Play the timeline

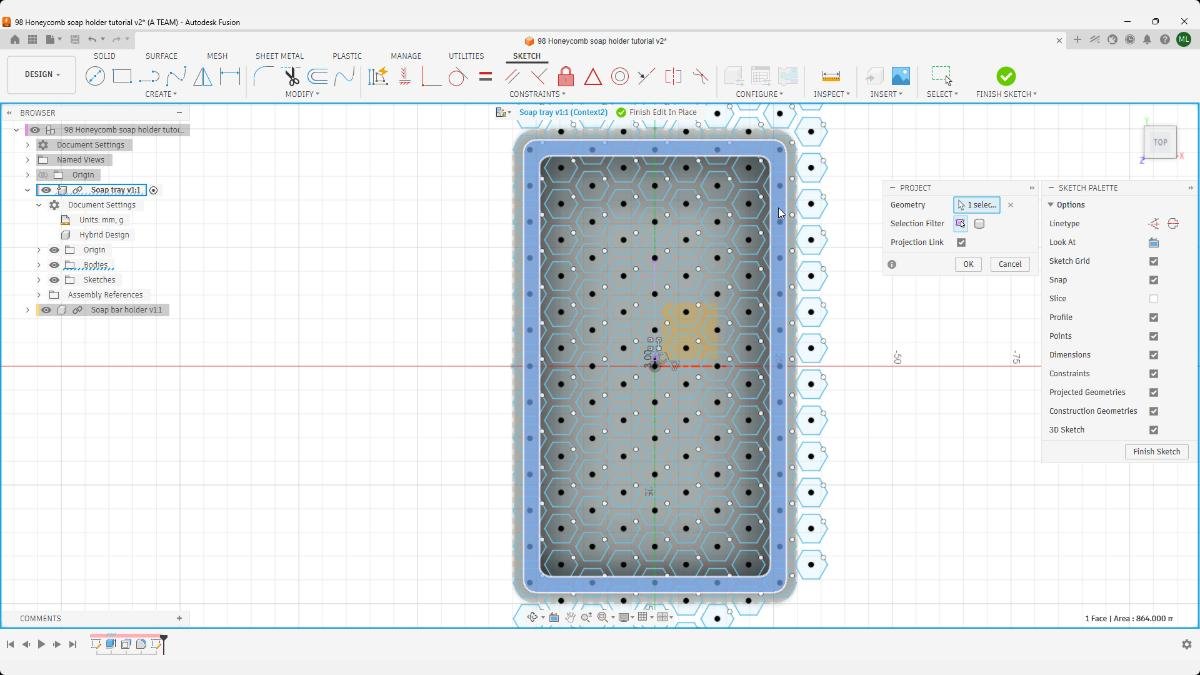coord(41,645)
